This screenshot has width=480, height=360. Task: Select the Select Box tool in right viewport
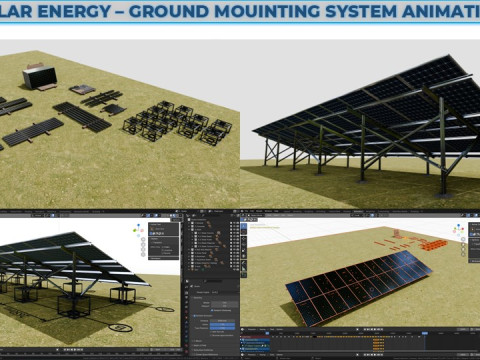click(244, 226)
